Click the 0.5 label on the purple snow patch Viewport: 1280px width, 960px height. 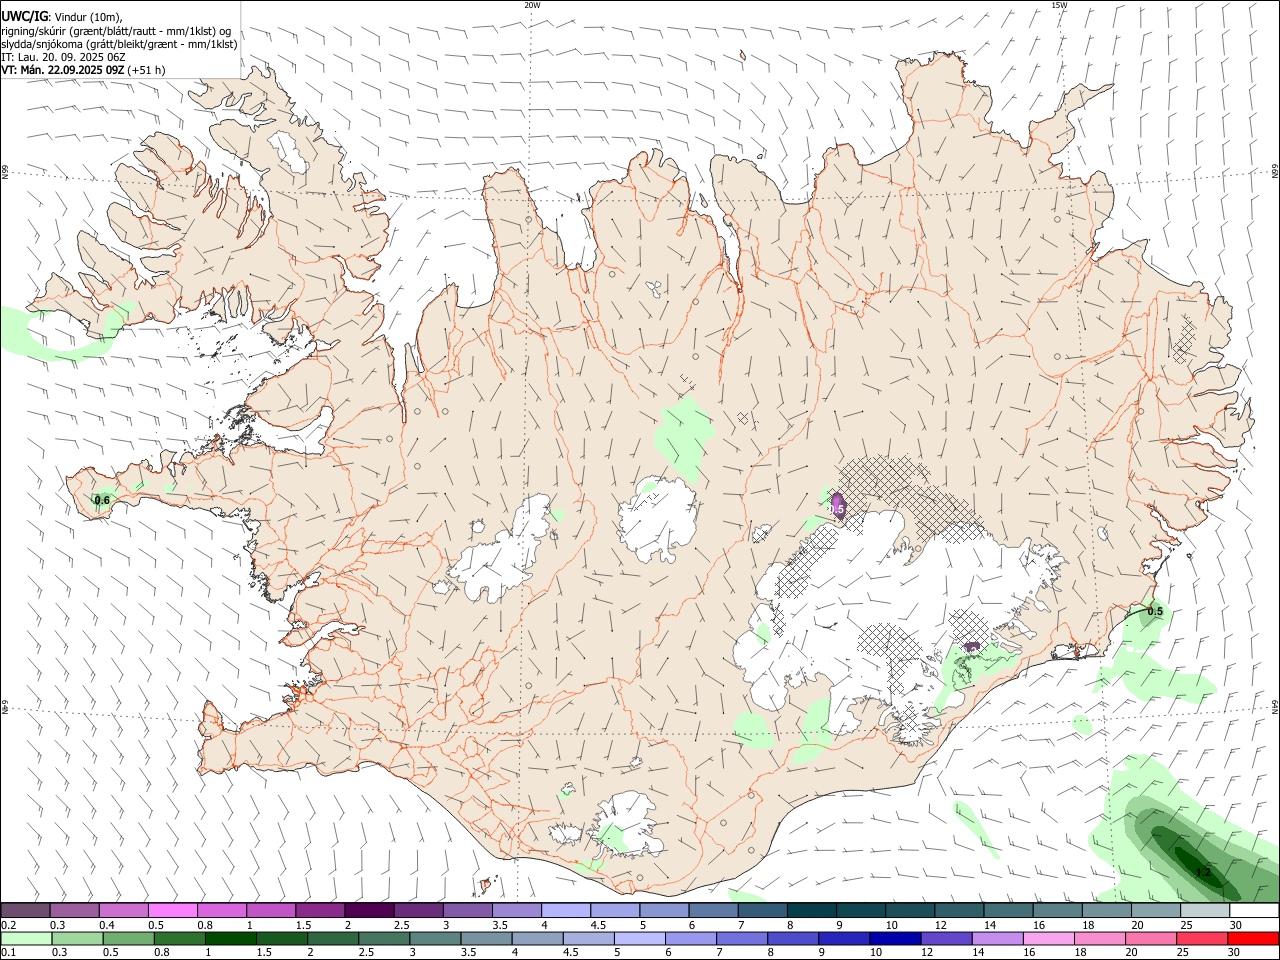point(837,509)
